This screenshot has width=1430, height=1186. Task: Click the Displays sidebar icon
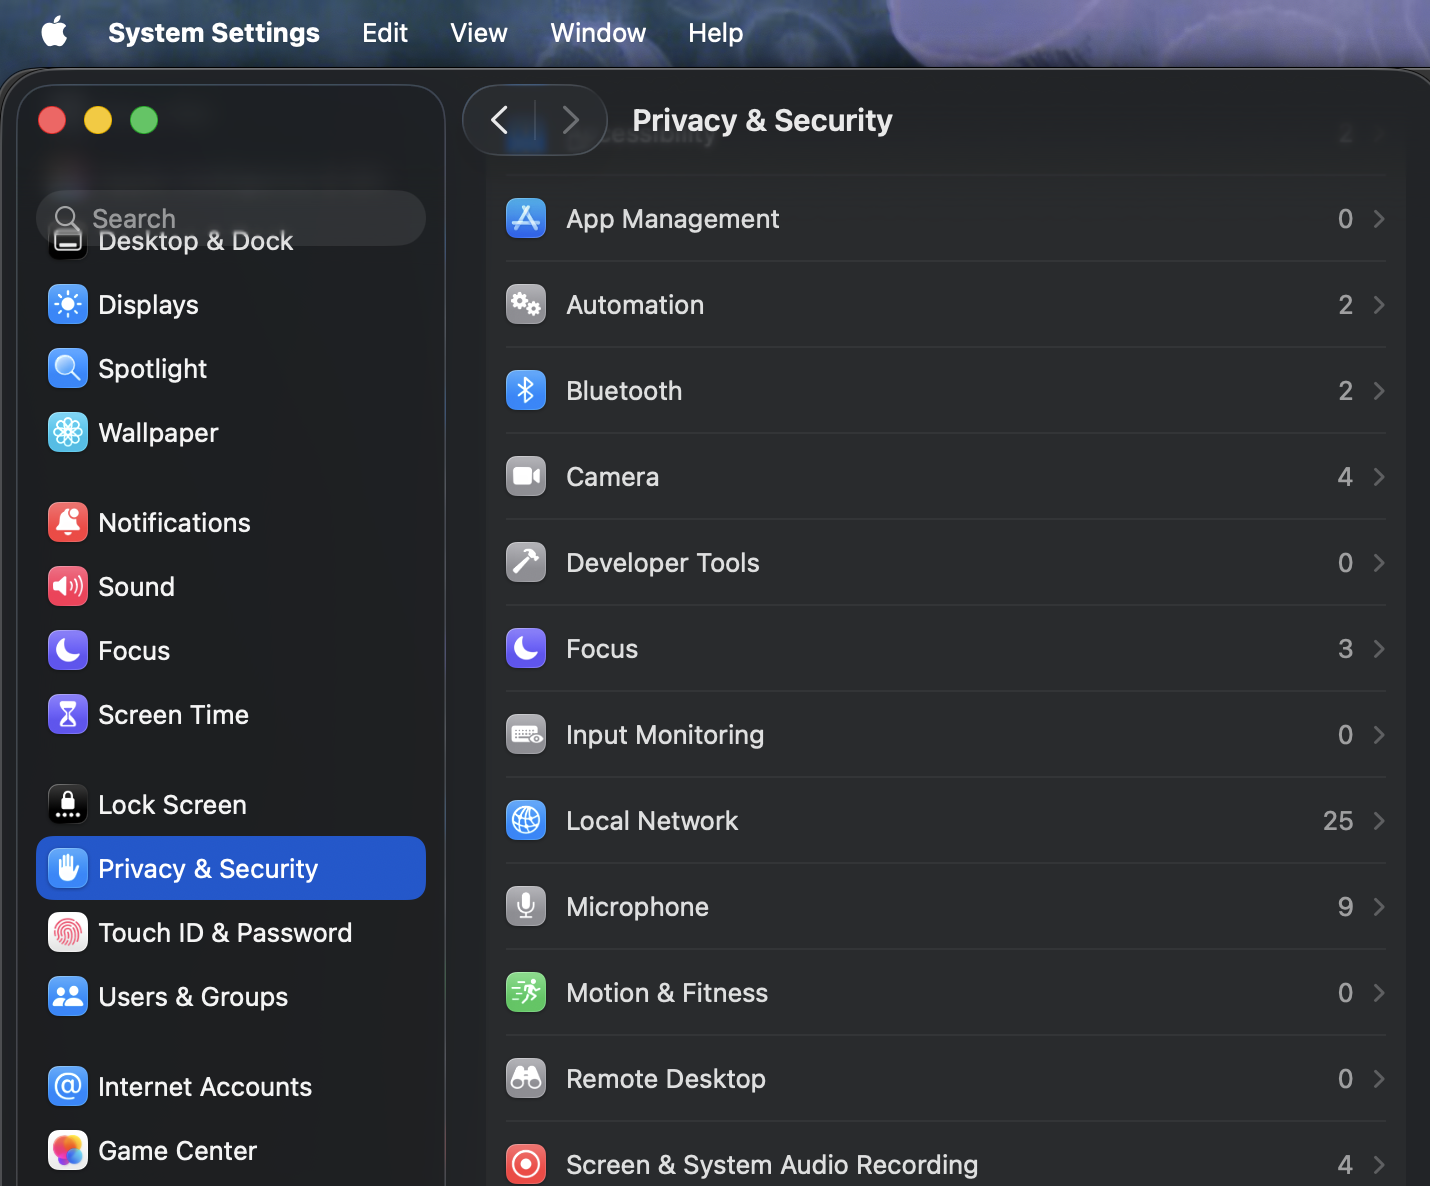[67, 304]
